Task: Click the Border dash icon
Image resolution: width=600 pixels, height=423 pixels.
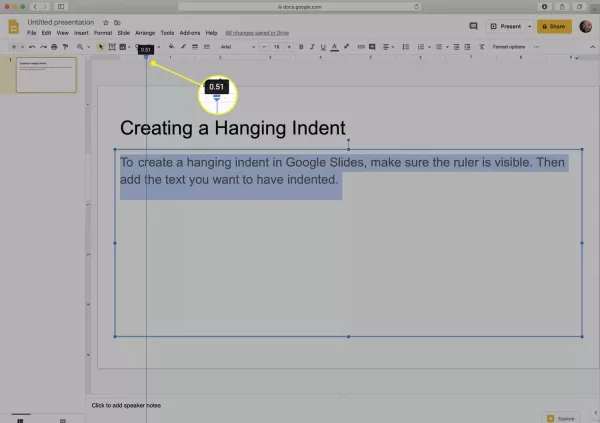Action: 207,47
